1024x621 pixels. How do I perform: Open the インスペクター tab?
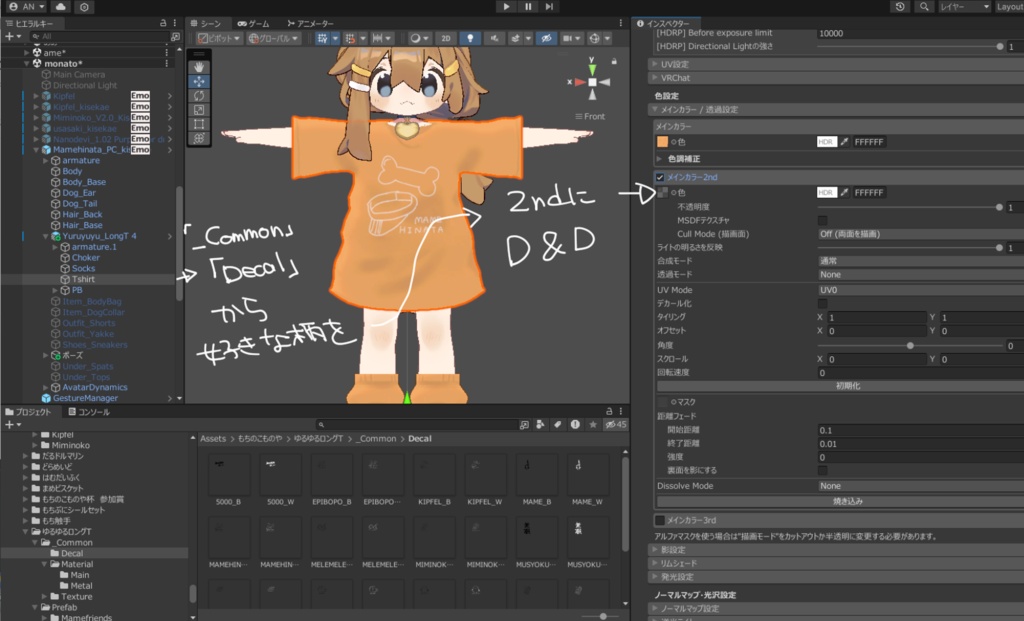tap(664, 24)
